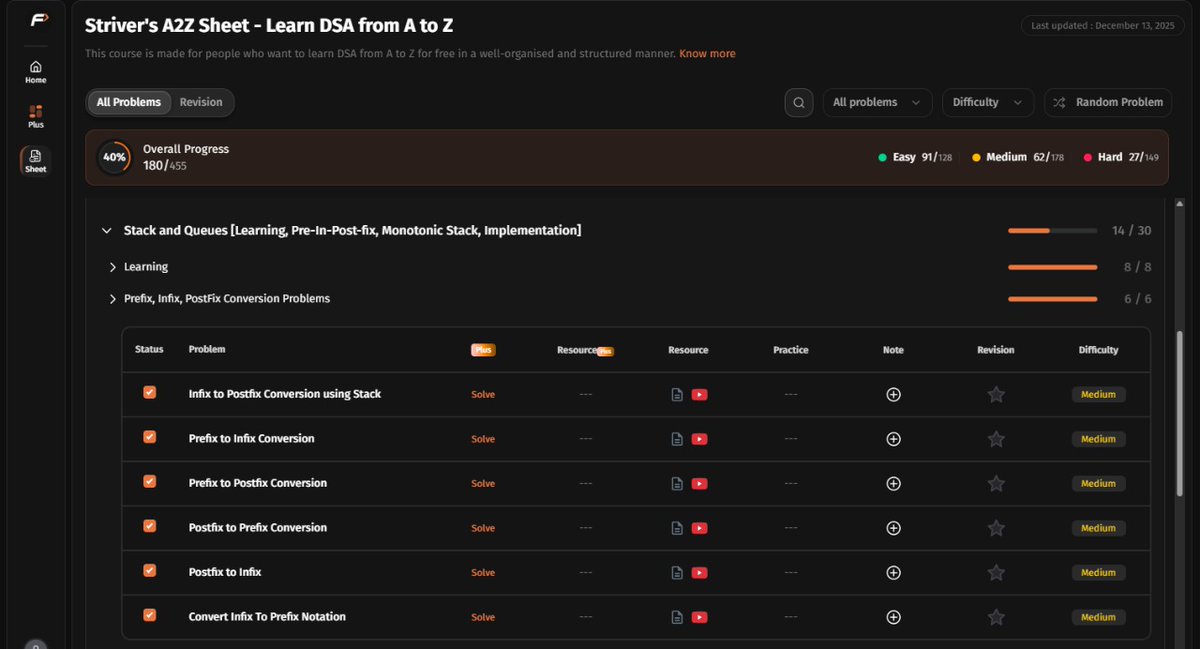This screenshot has height=649, width=1200.
Task: Open the article icon for Postfix to Infix
Action: click(677, 573)
